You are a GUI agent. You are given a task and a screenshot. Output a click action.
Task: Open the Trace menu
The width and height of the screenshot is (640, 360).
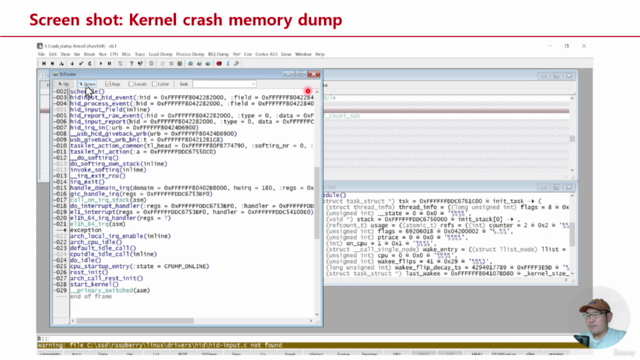coord(140,54)
